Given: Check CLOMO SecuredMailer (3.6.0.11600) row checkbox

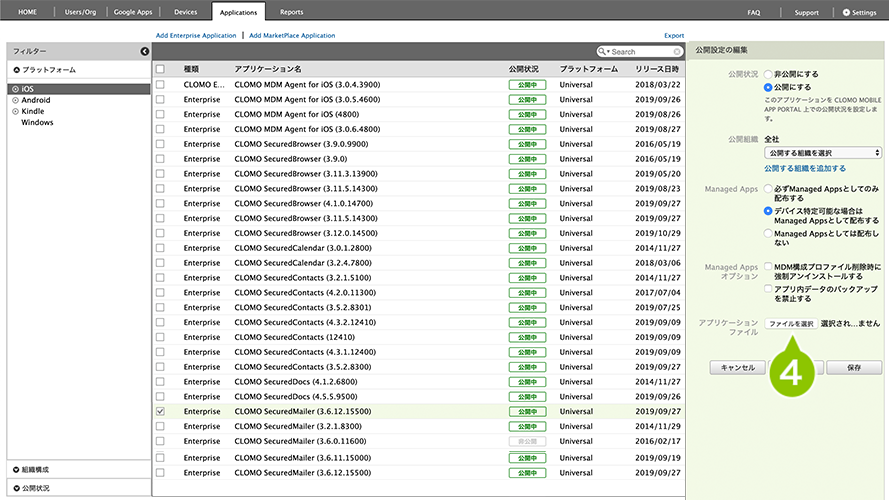Looking at the screenshot, I should pyautogui.click(x=160, y=441).
